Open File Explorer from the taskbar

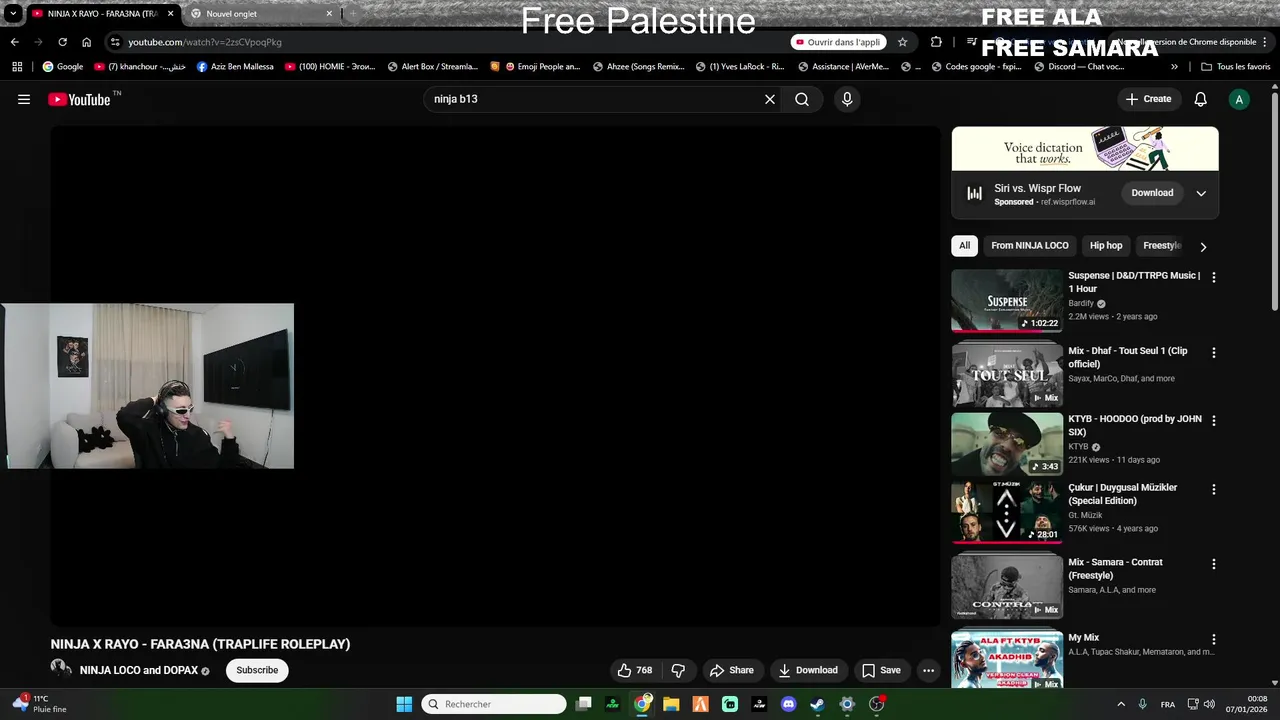[x=671, y=704]
